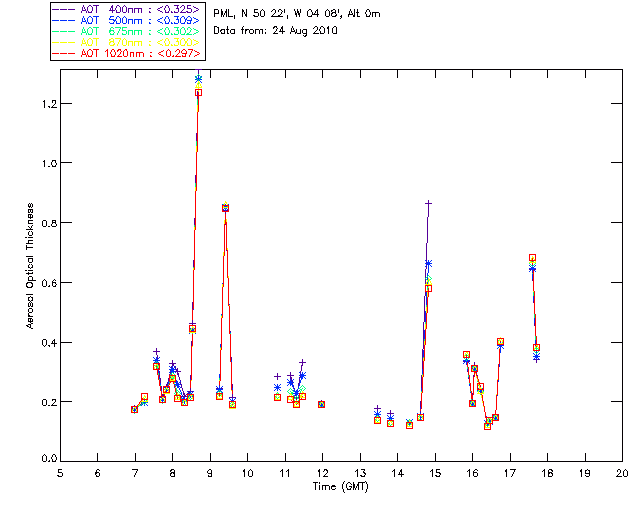Click the purple plus marker near 0.87 before hour 15
Viewport: 640px width, 512px height.
coord(428,203)
